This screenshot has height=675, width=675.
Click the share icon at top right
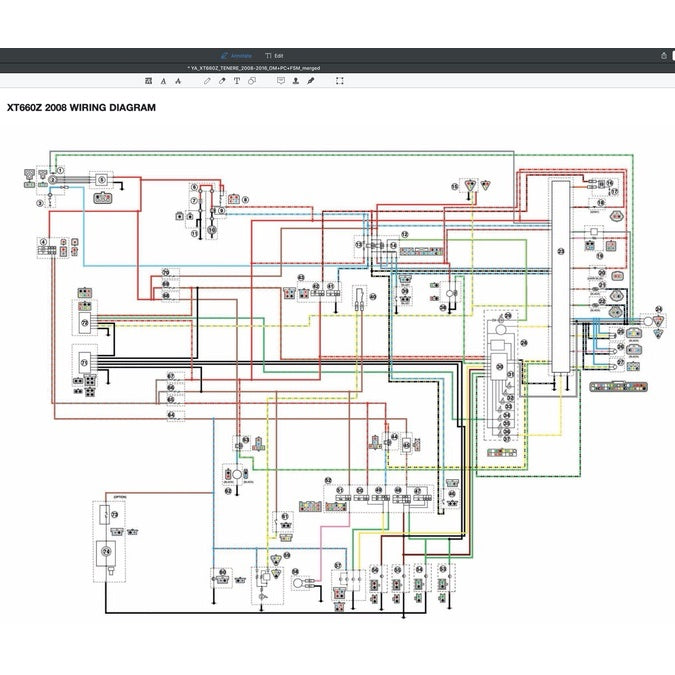pyautogui.click(x=664, y=55)
